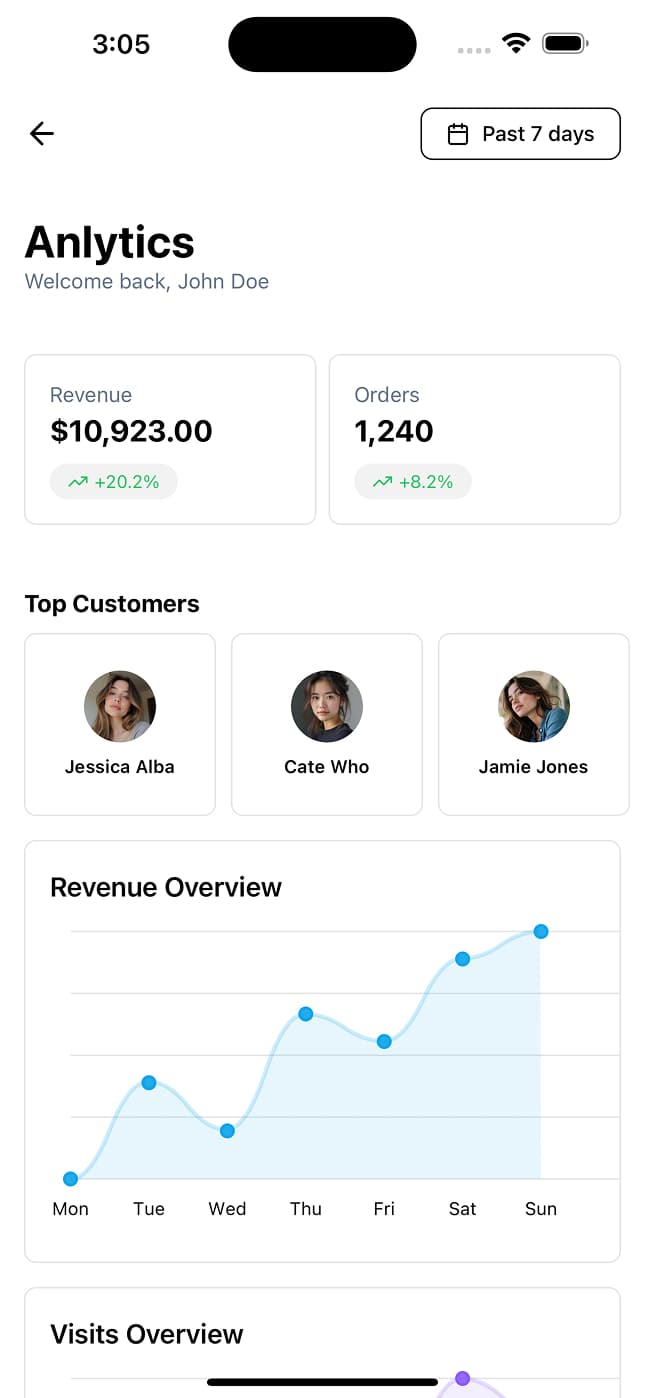Image resolution: width=645 pixels, height=1398 pixels.
Task: Expand the Revenue Overview chart section
Action: [165, 887]
